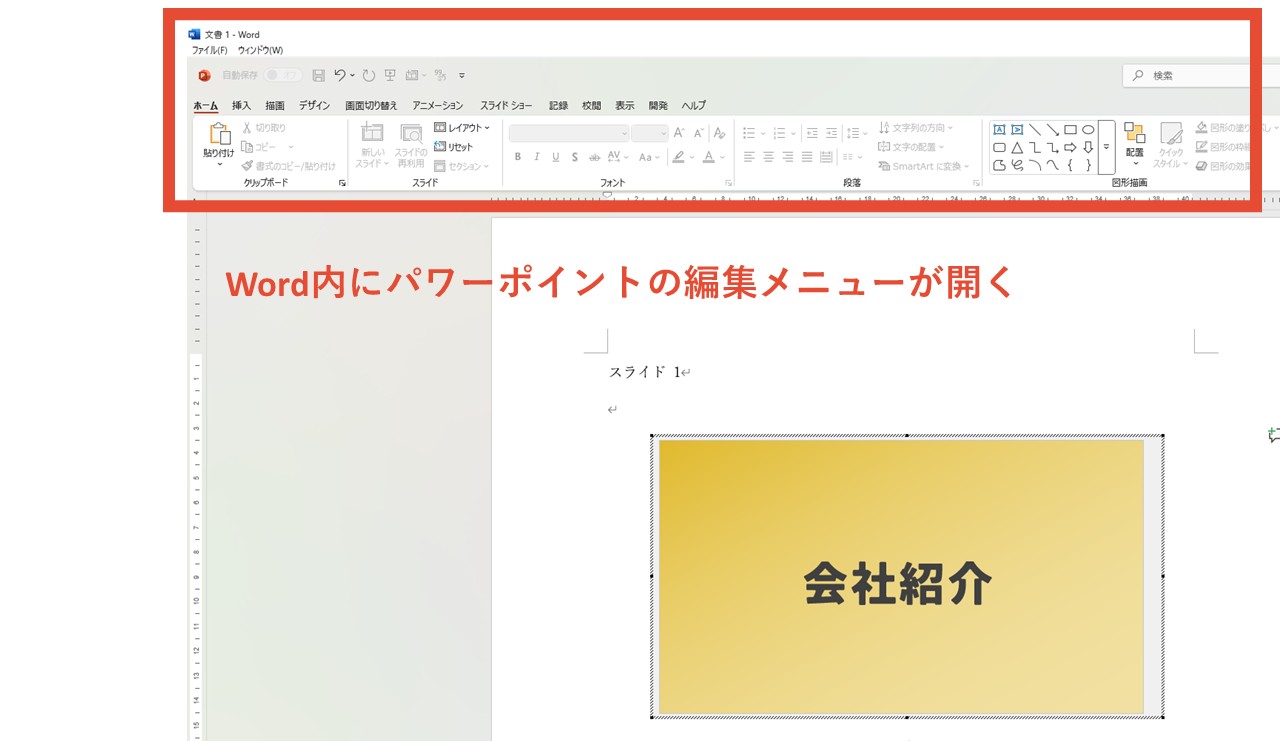Toggle underline formatting
Screen dimensions: 1280x741
556,157
